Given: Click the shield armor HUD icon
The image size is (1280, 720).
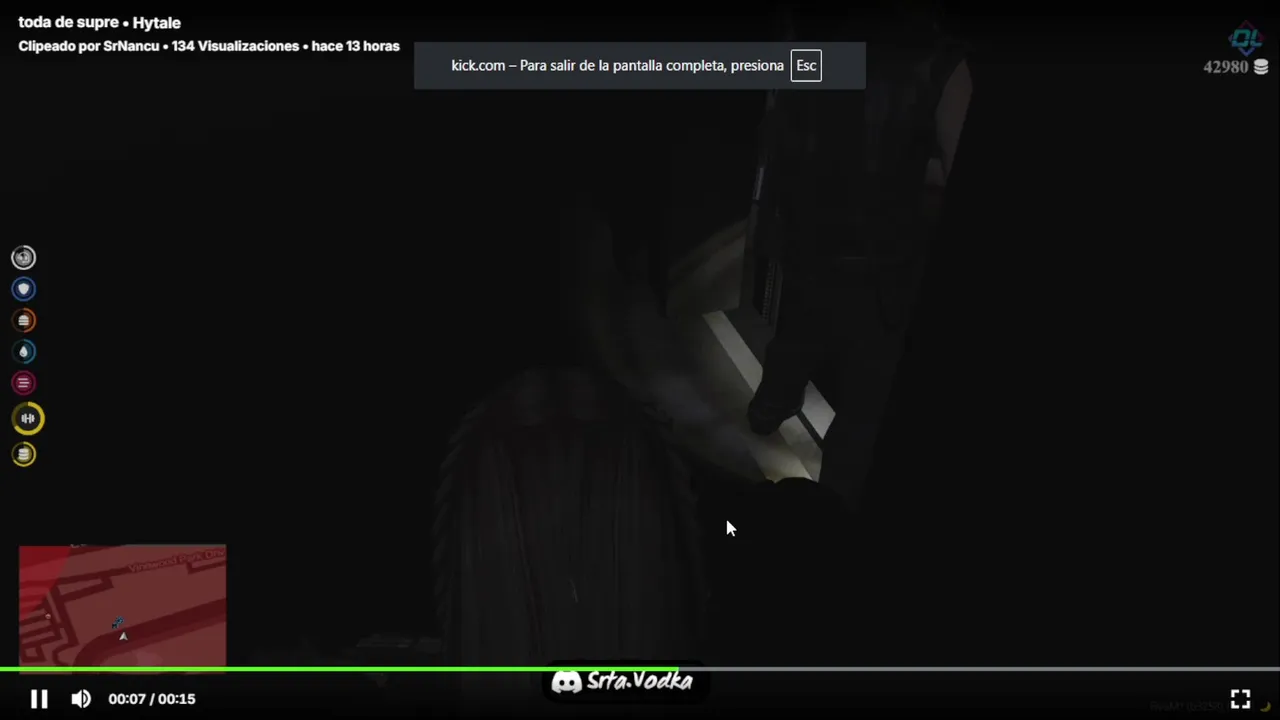Looking at the screenshot, I should [x=23, y=289].
